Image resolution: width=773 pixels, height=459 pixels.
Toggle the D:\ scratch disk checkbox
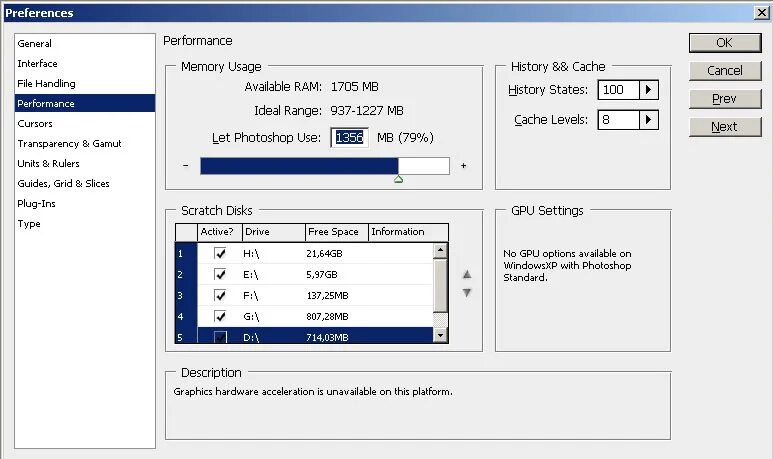[220, 337]
